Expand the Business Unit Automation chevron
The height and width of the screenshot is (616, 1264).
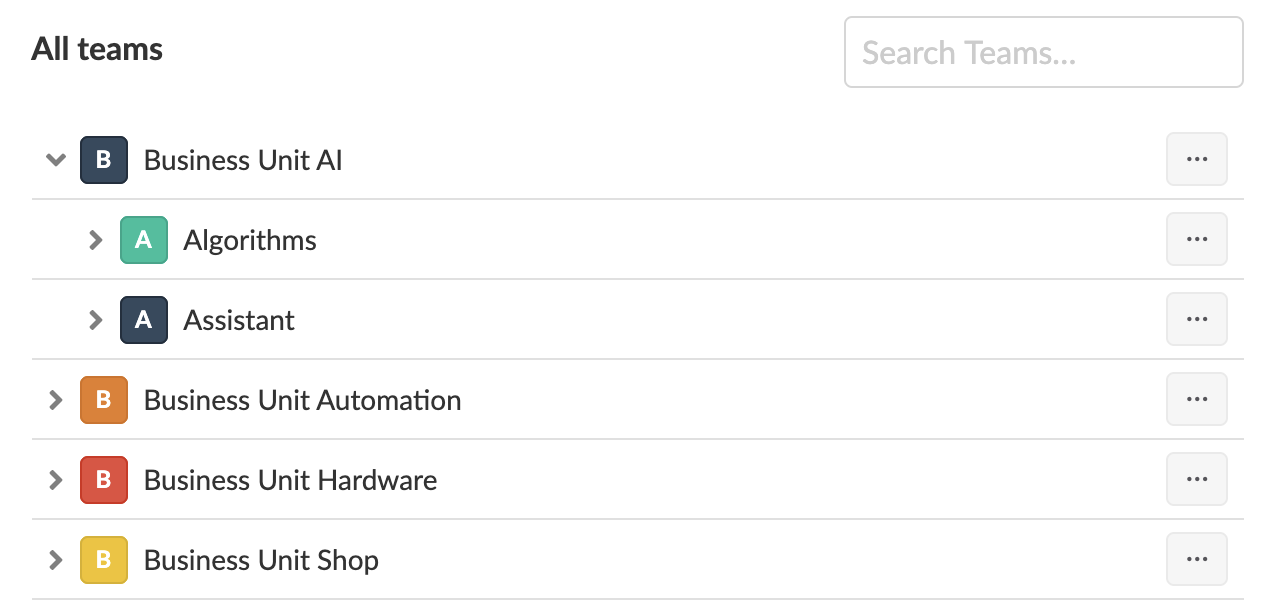pyautogui.click(x=56, y=400)
